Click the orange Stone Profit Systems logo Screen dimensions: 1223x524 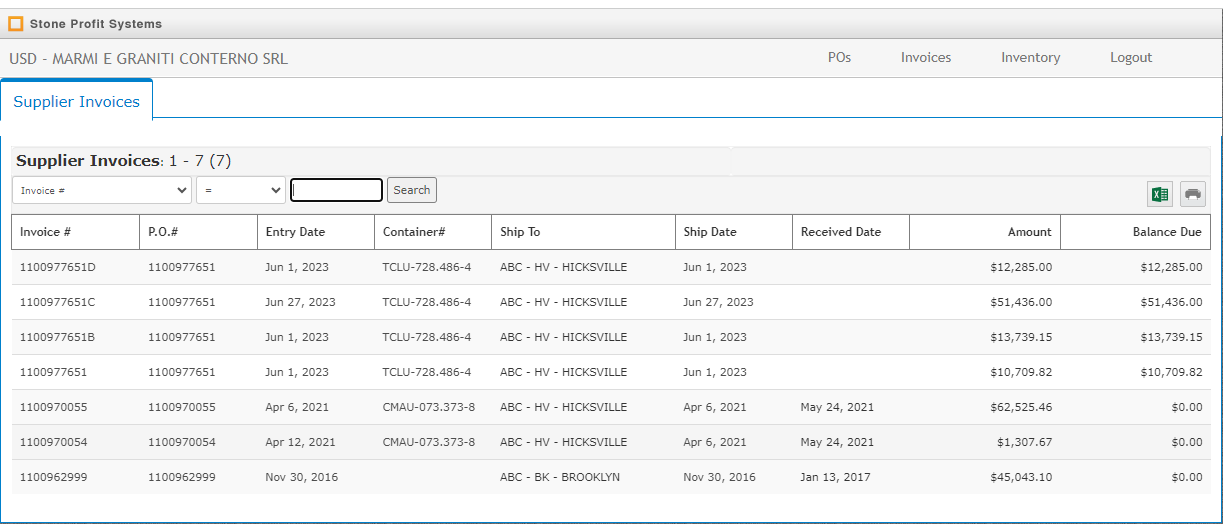16,24
